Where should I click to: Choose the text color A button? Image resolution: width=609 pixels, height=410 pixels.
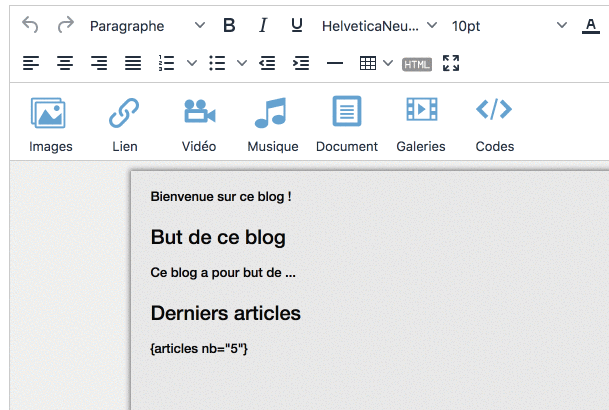point(591,26)
